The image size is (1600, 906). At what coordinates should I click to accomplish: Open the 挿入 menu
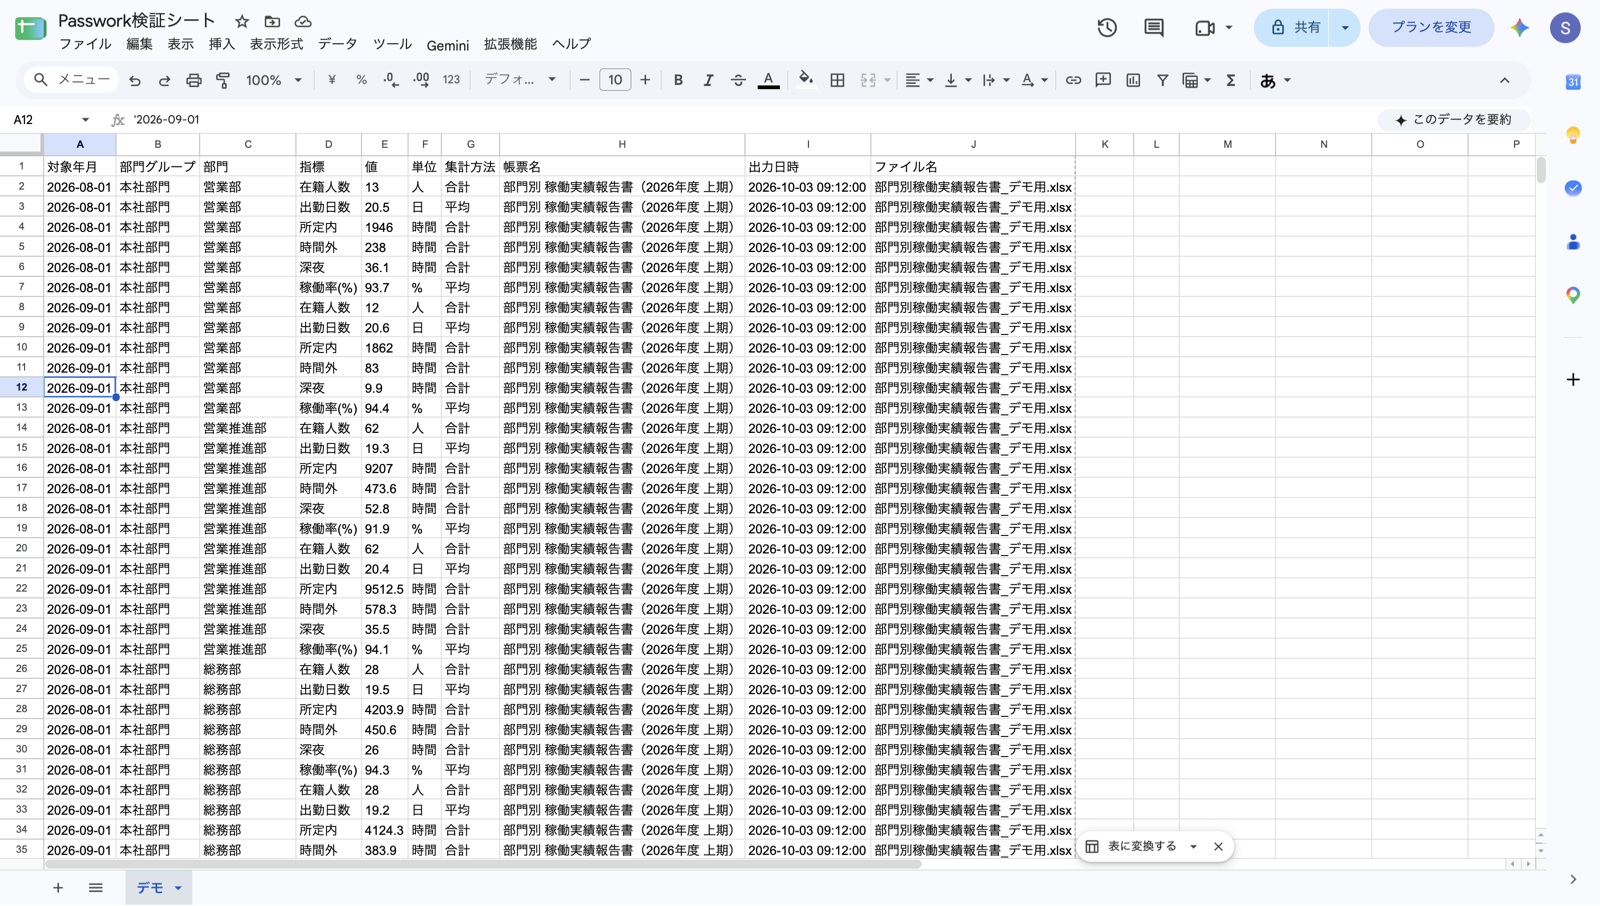[x=221, y=44]
